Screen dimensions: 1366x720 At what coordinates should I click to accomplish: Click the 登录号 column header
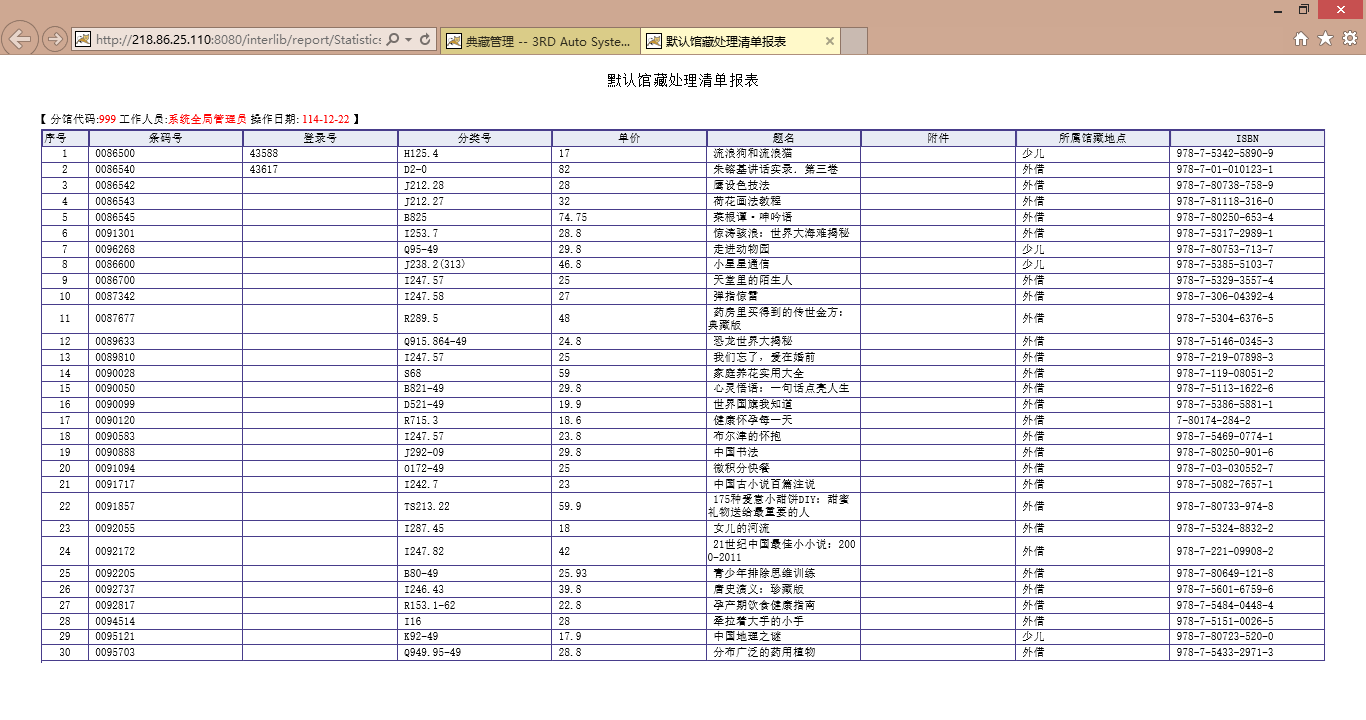[320, 138]
